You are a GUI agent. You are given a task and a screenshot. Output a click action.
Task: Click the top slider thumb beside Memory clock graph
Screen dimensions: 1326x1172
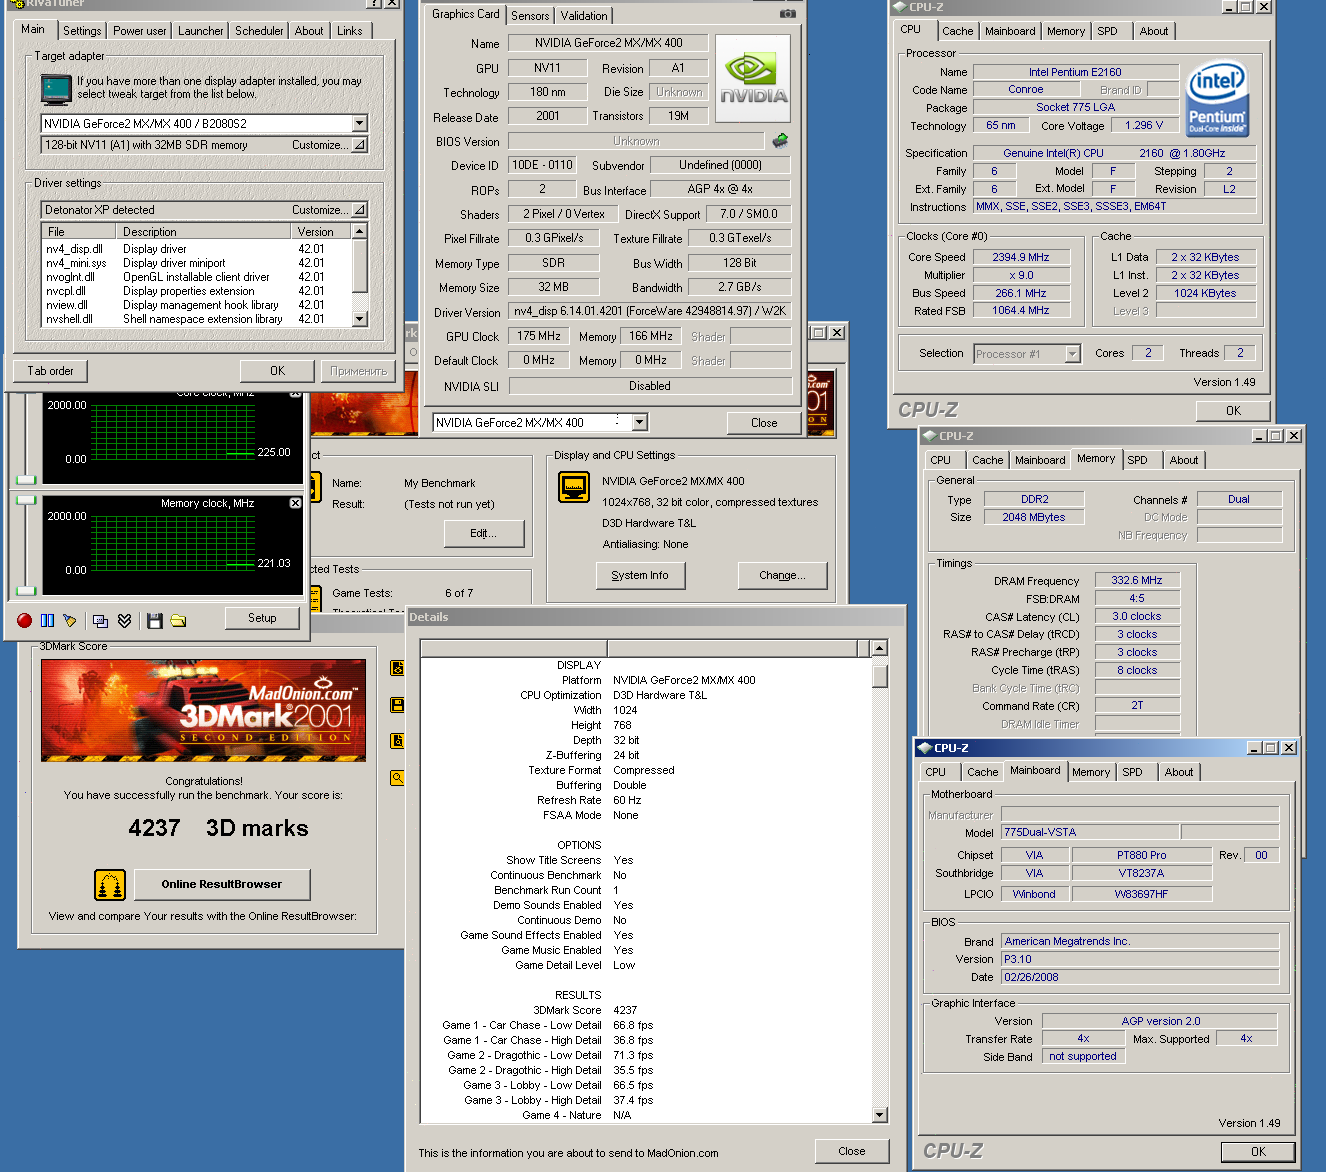click(26, 500)
